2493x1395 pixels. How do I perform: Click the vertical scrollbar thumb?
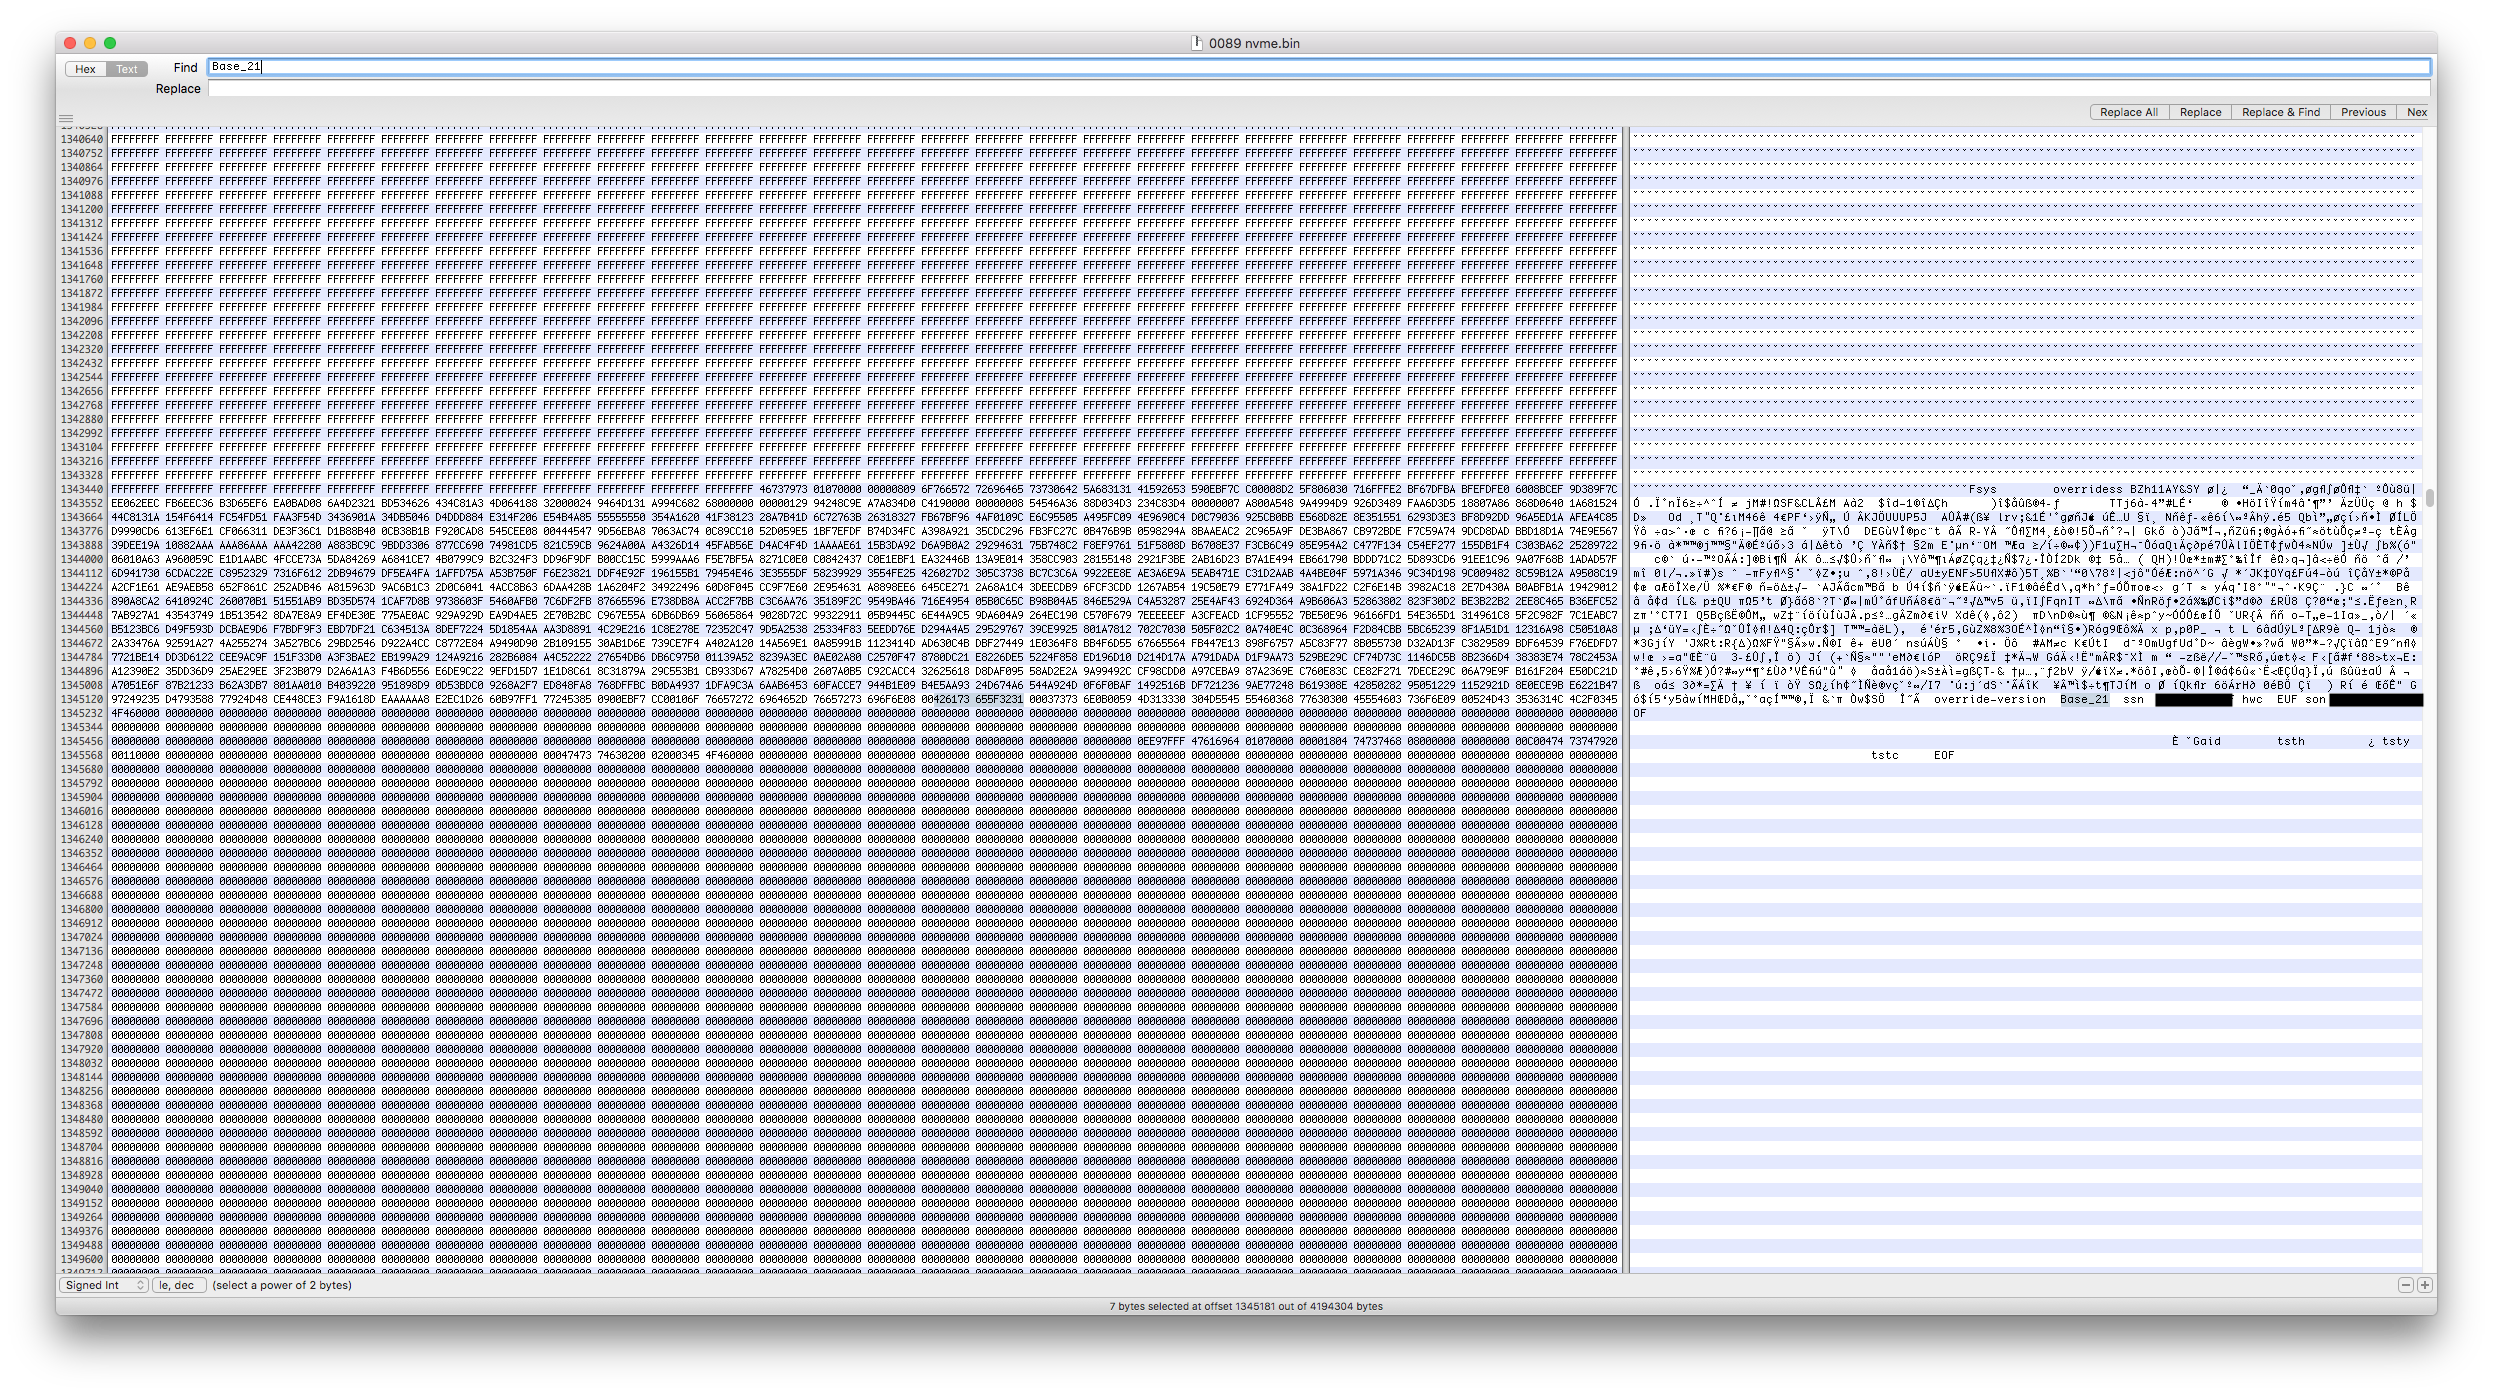tap(2429, 497)
